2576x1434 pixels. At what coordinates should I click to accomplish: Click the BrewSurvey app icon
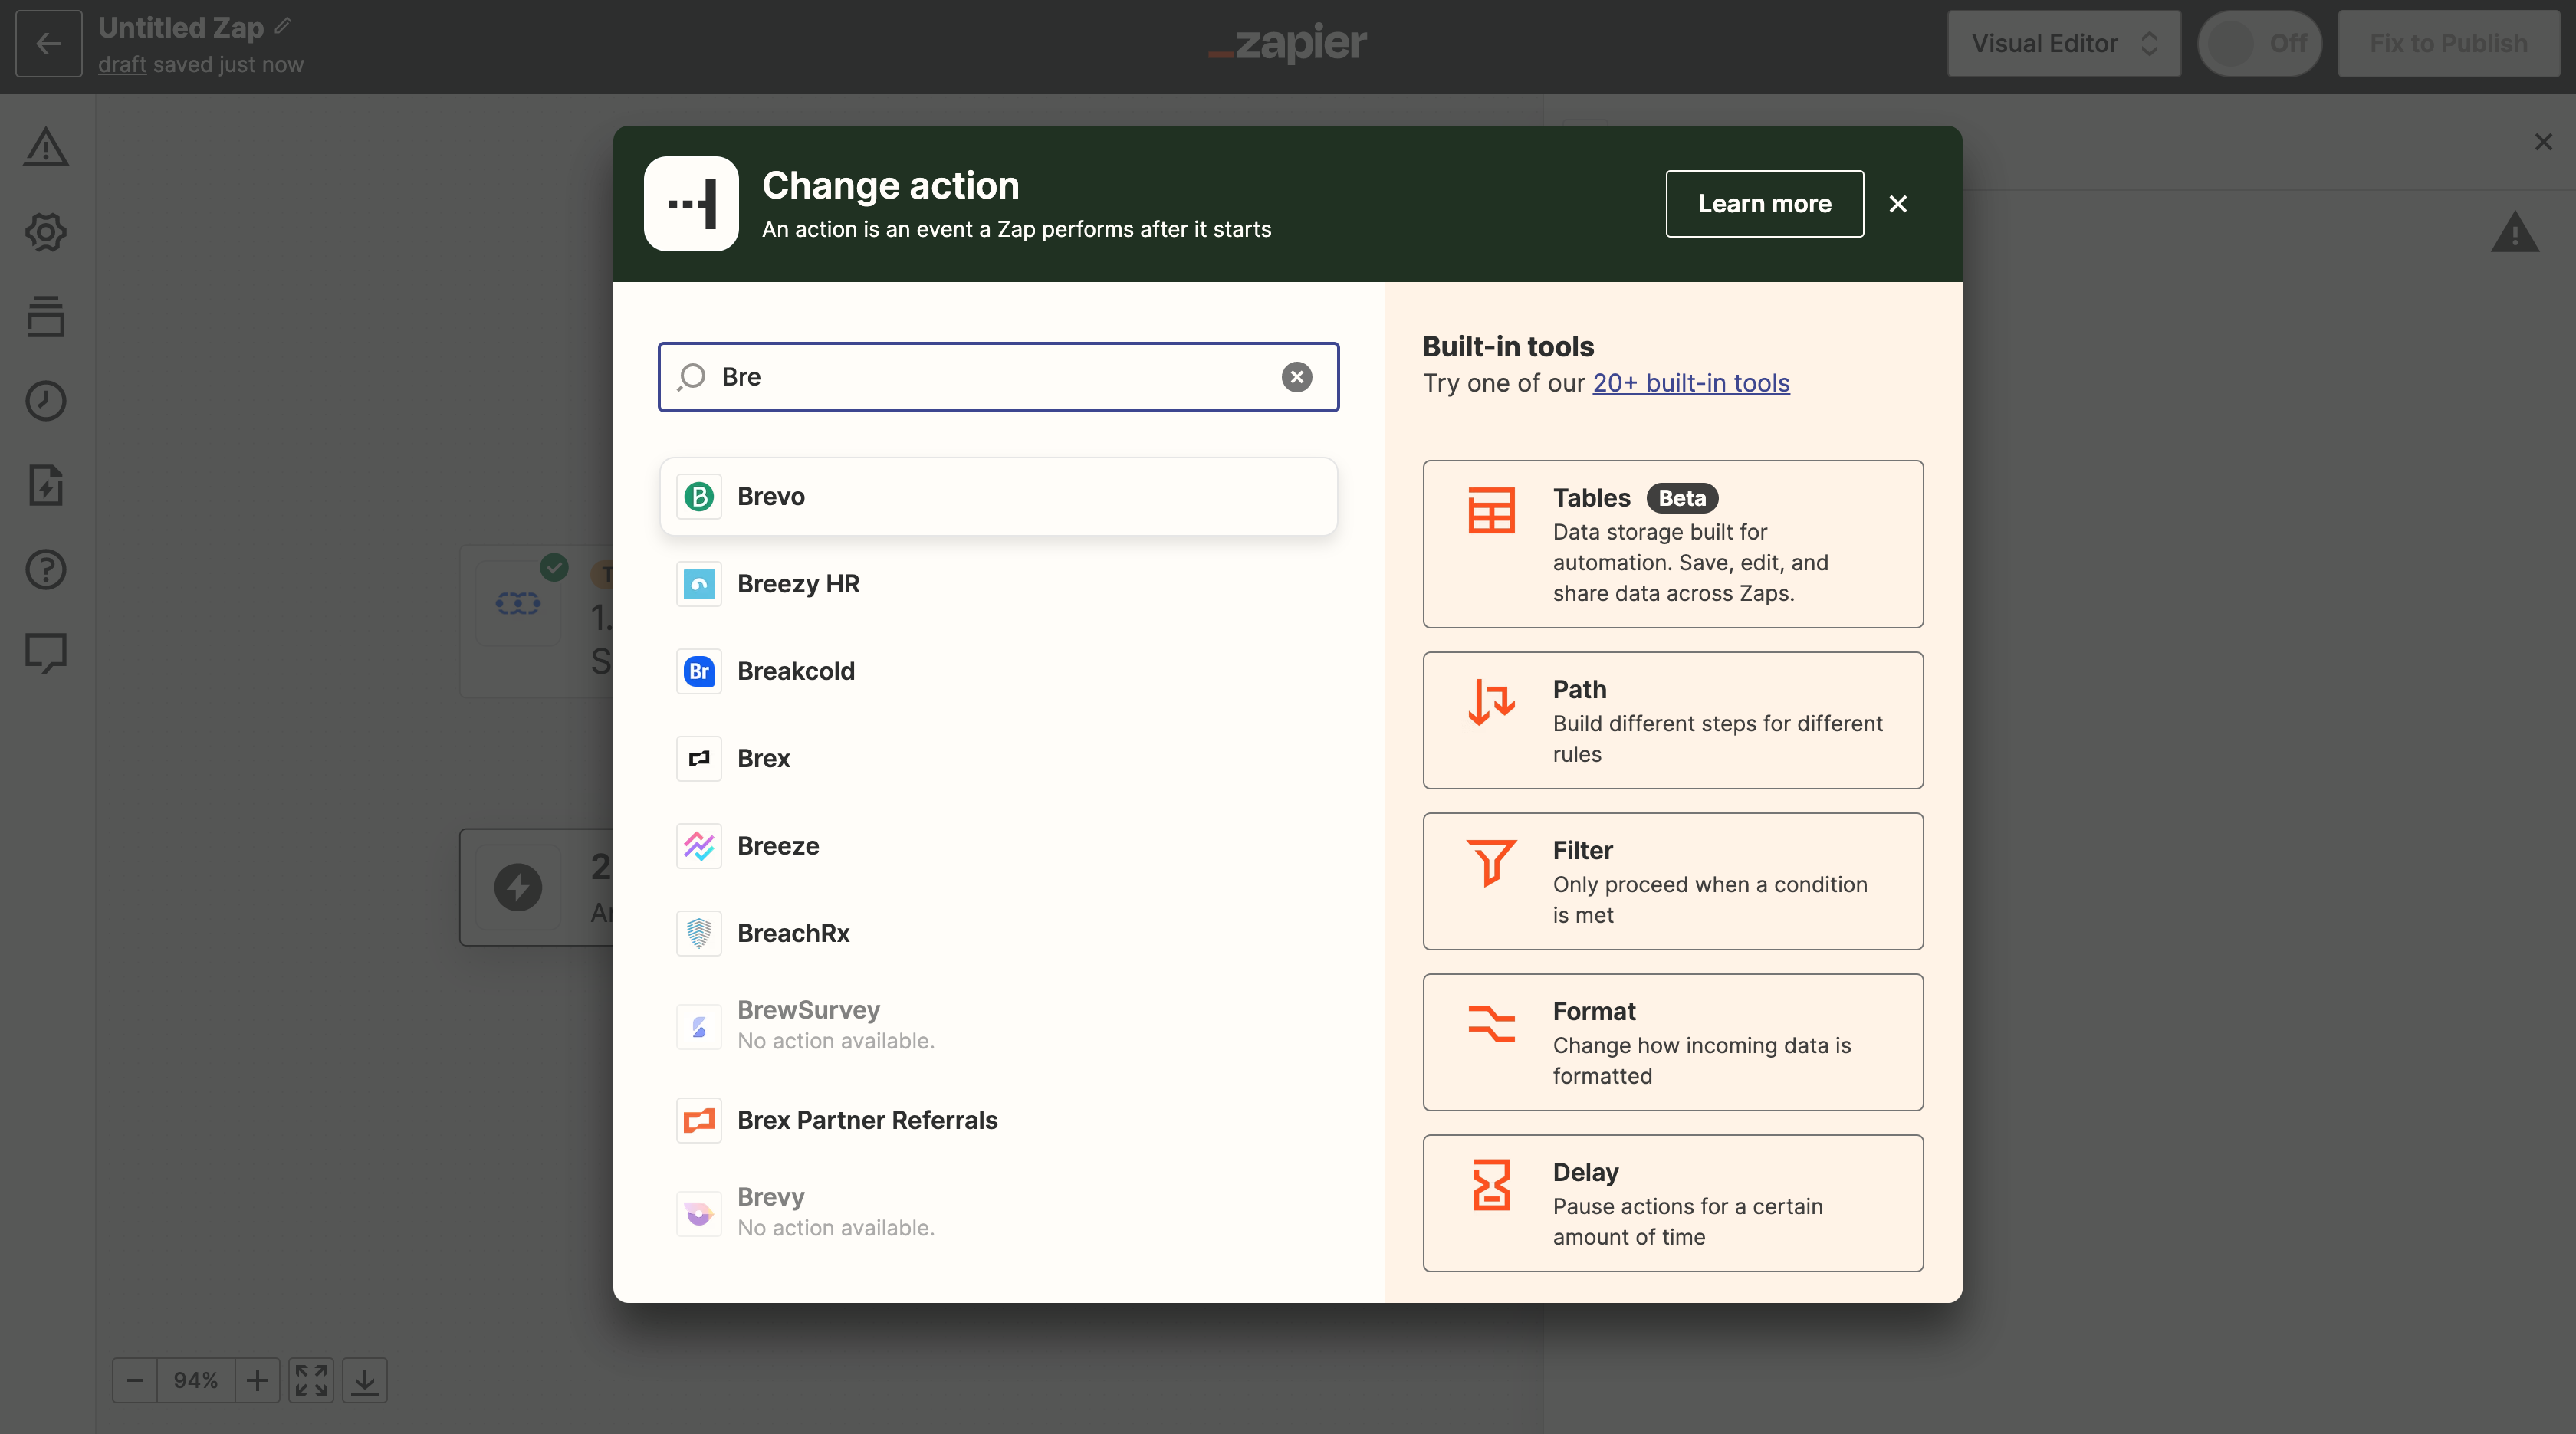699,1027
